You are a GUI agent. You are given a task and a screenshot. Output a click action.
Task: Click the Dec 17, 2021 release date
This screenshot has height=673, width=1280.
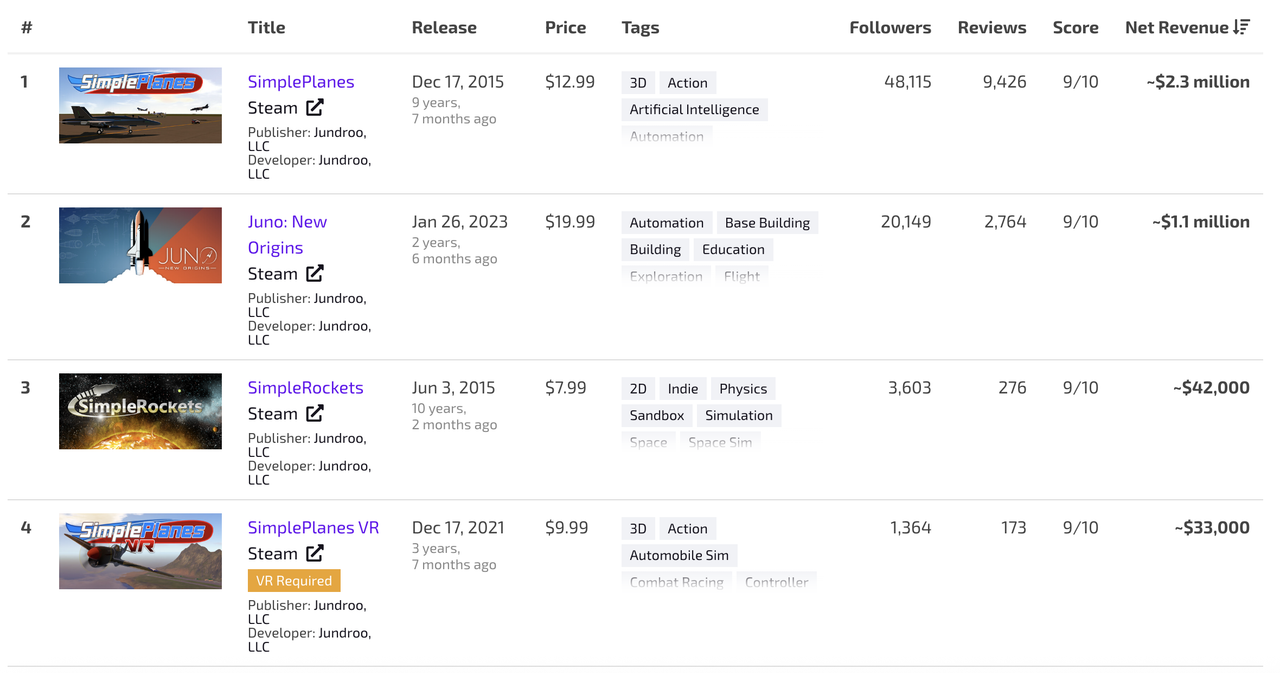pos(458,528)
